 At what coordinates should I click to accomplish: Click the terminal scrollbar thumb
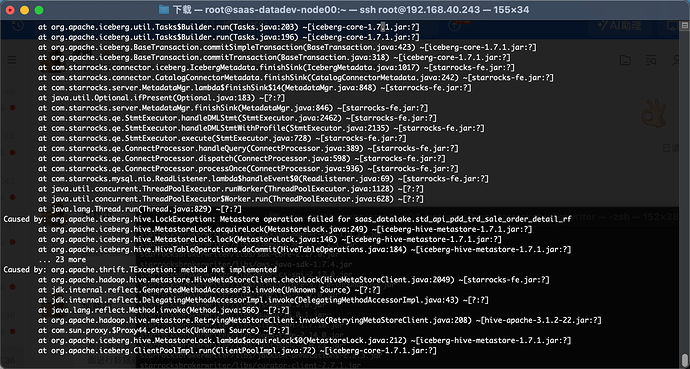pyautogui.click(x=684, y=360)
